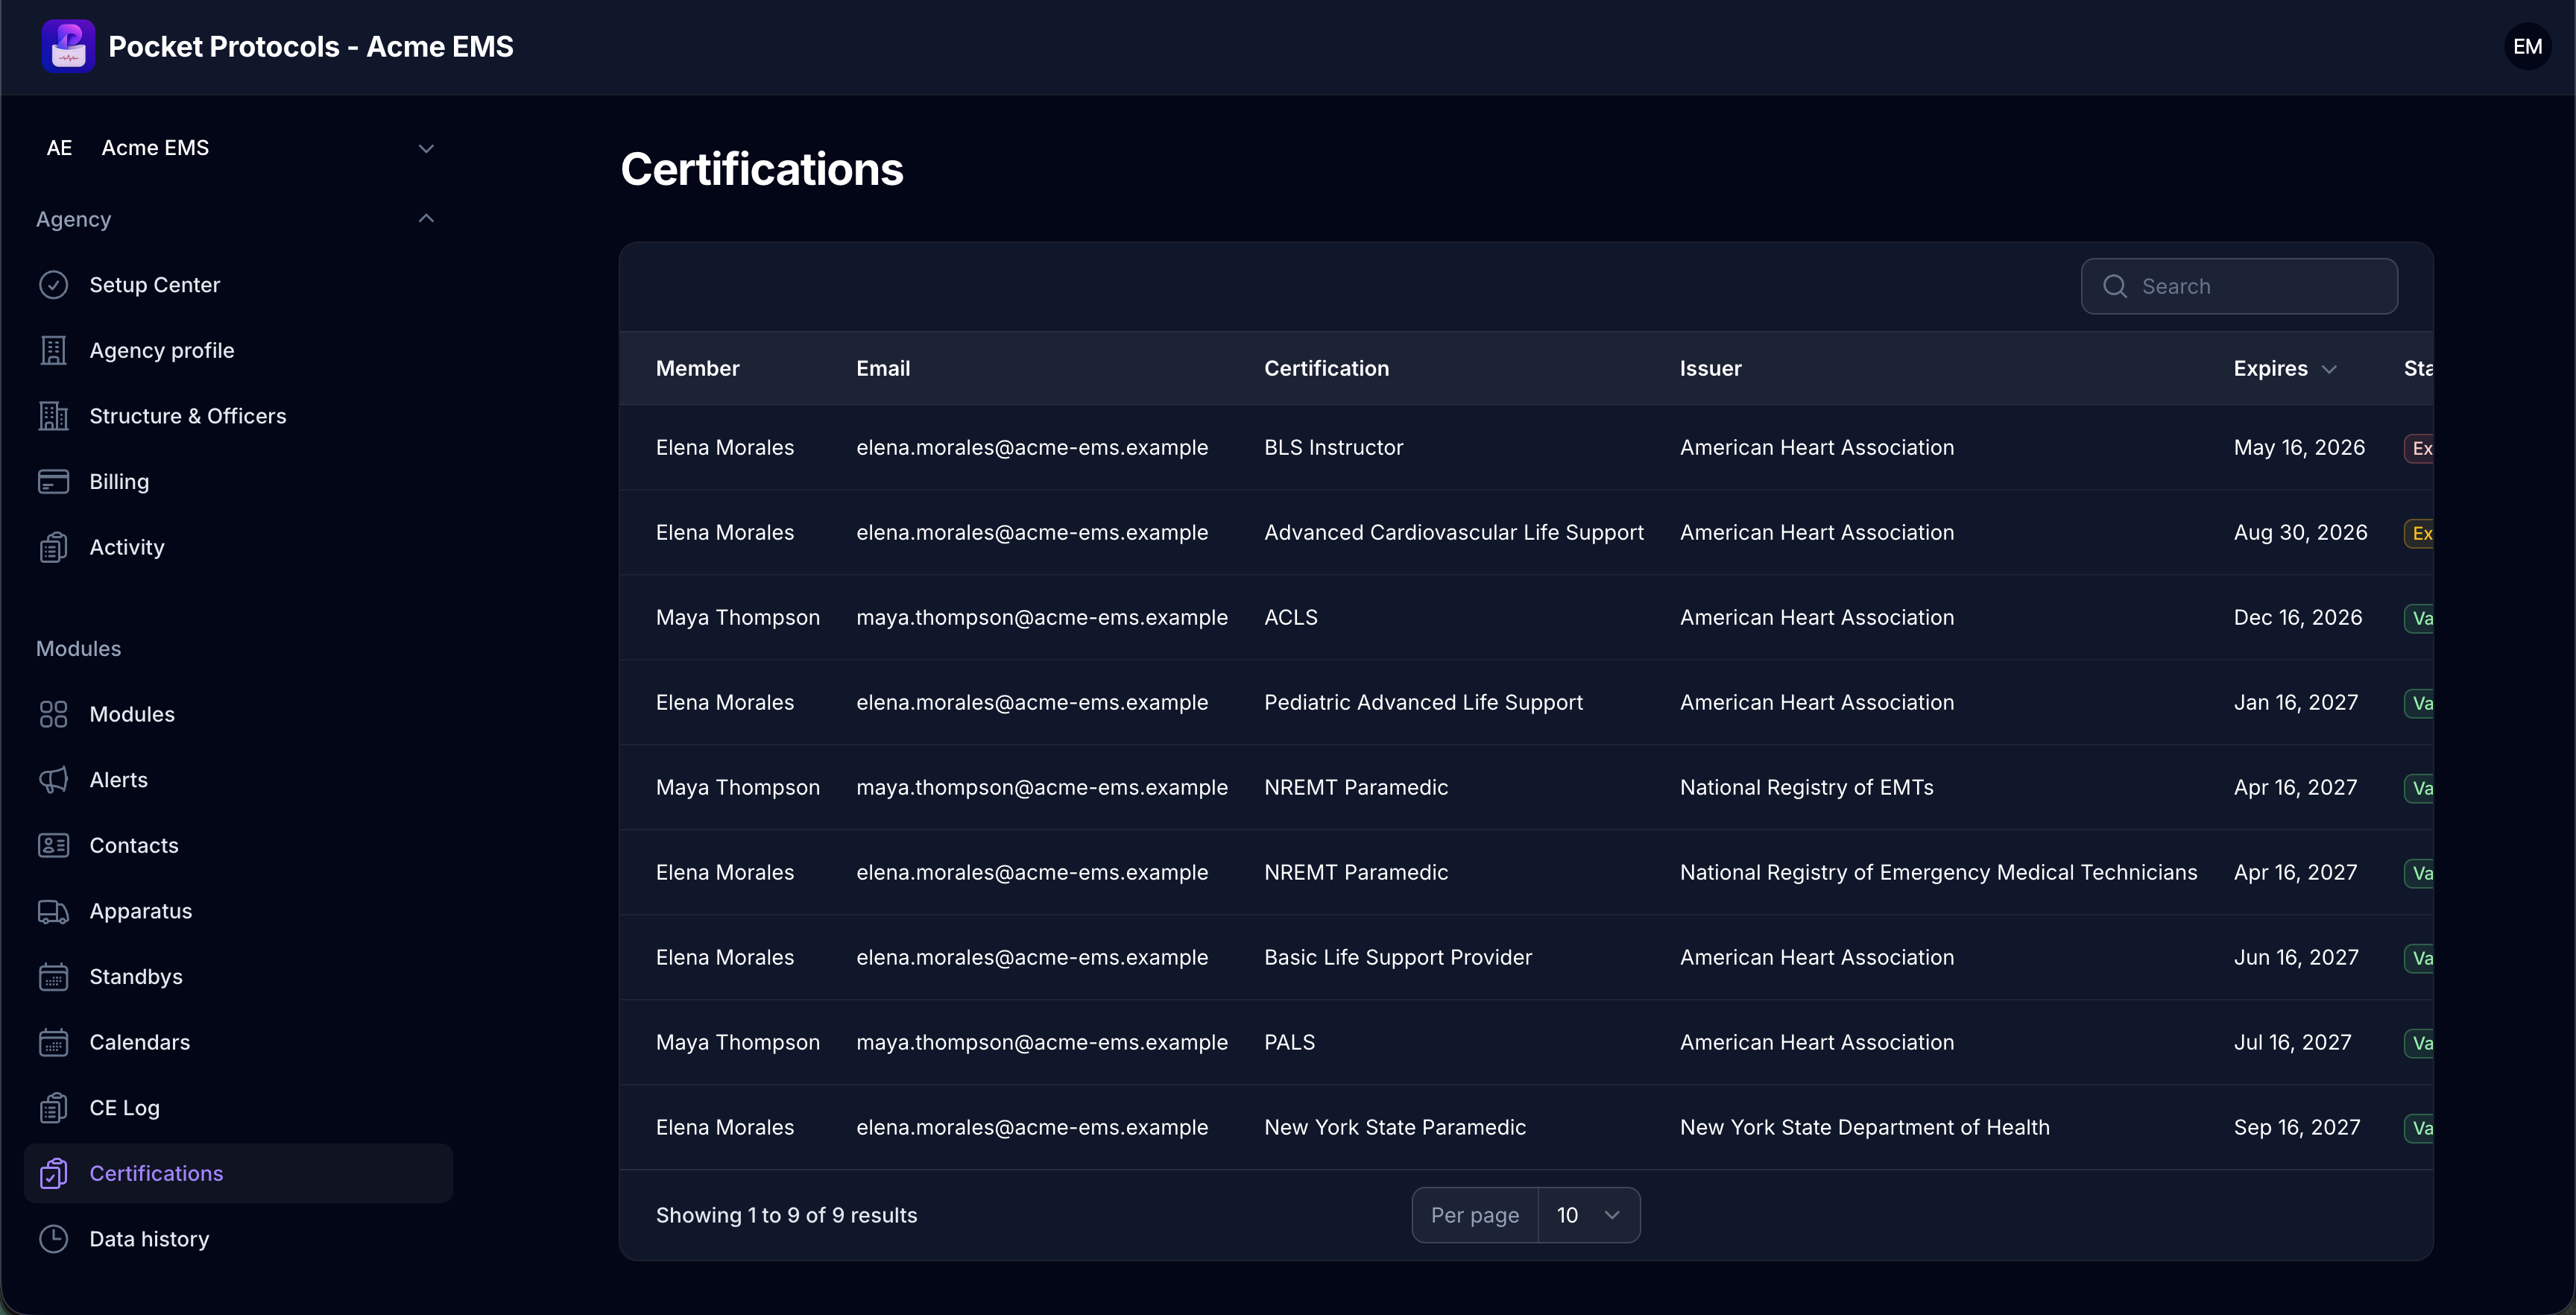The height and width of the screenshot is (1315, 2576).
Task: Click Advanced Cardiovascular Life Support cell
Action: (x=1454, y=533)
